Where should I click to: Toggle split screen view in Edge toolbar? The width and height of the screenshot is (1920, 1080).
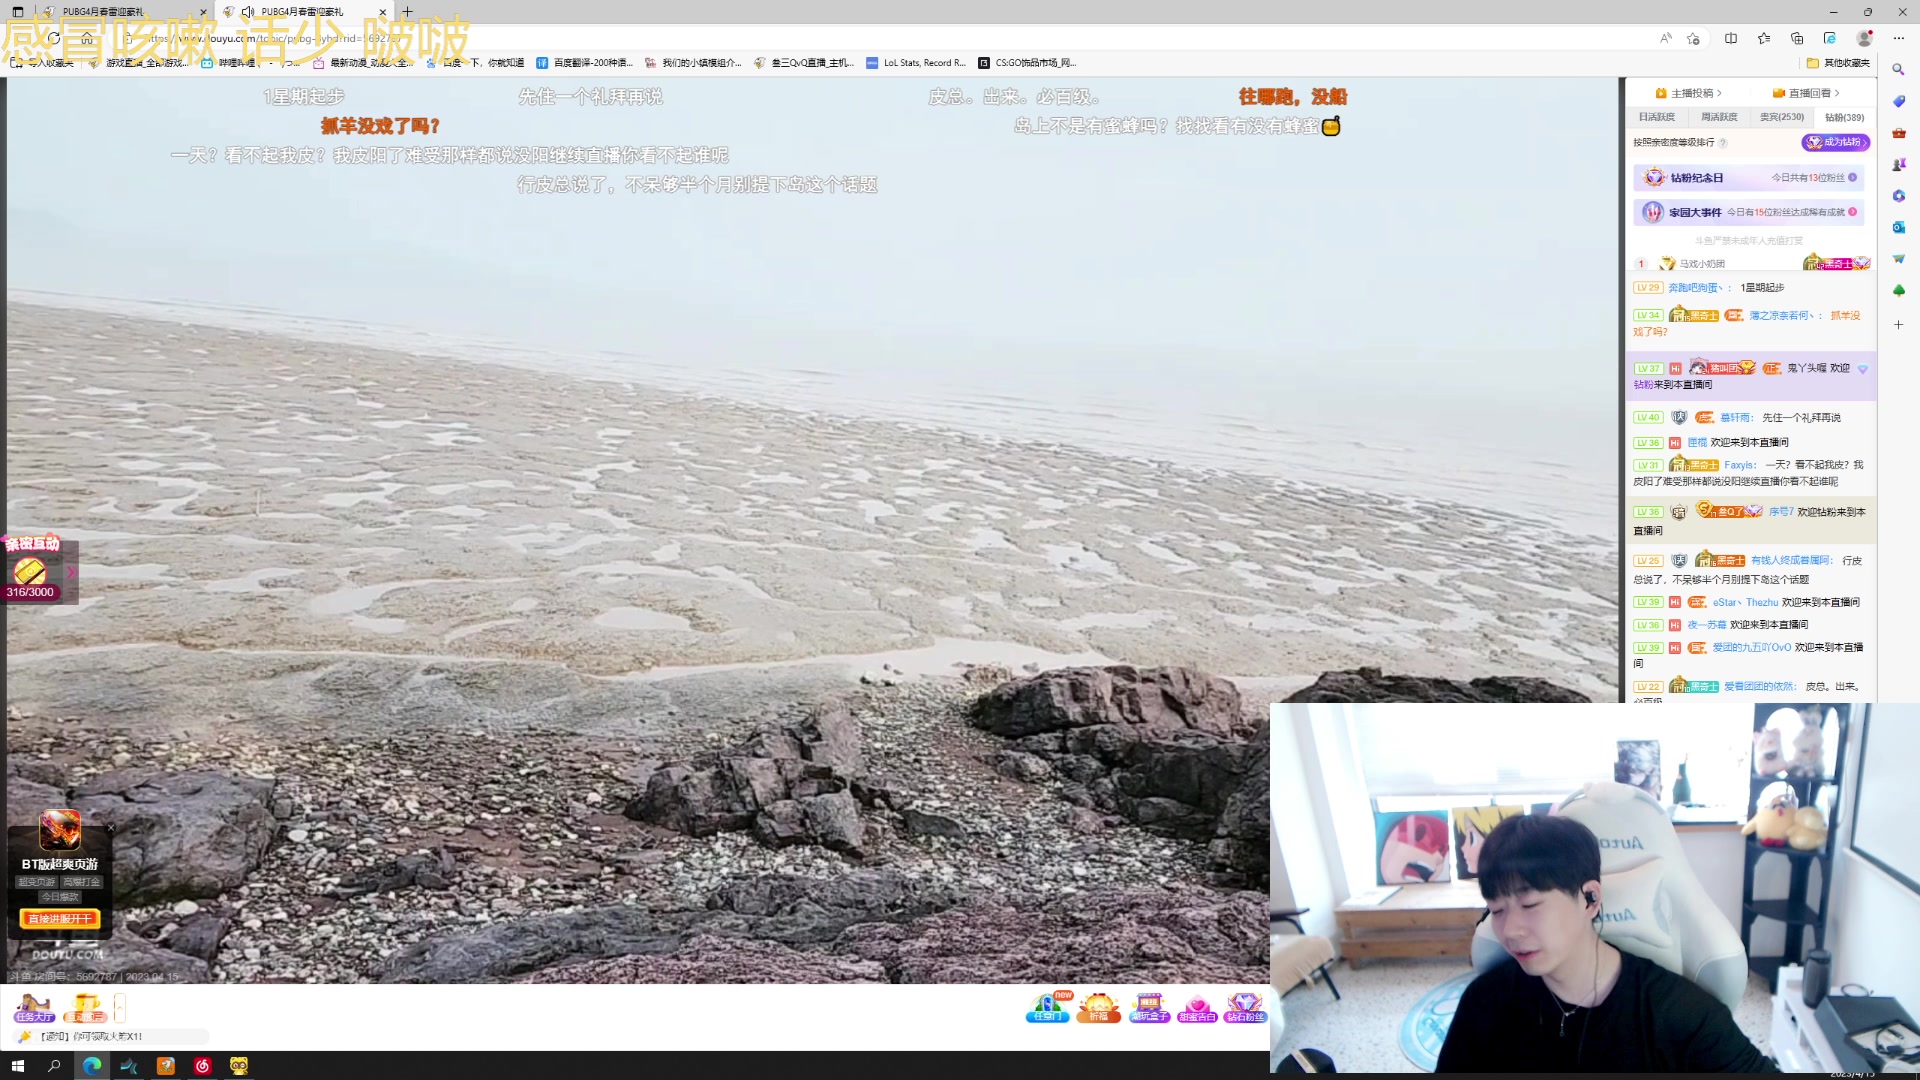1731,38
